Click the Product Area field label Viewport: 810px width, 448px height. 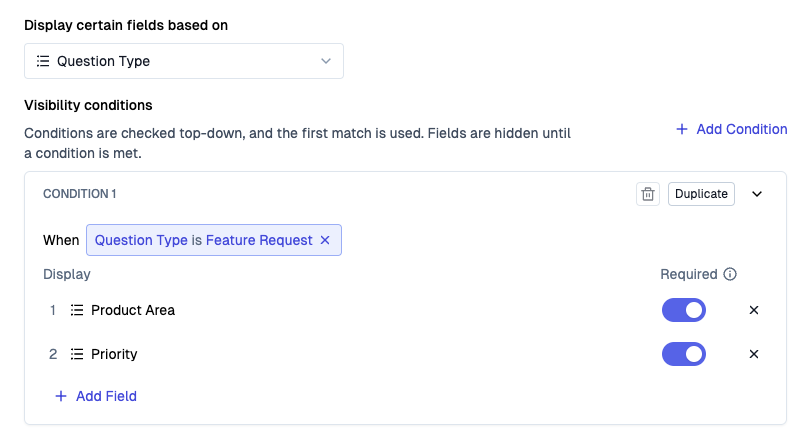point(133,310)
